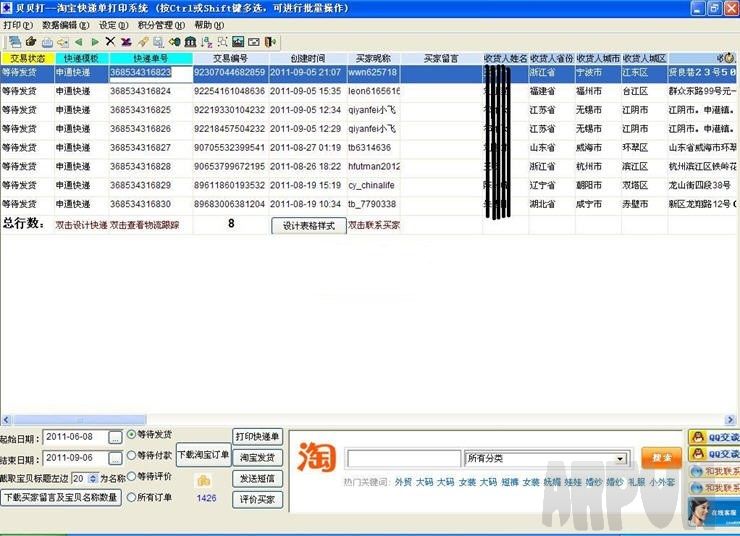Click the Taobao search text field
This screenshot has height=536, width=740.
click(x=404, y=458)
